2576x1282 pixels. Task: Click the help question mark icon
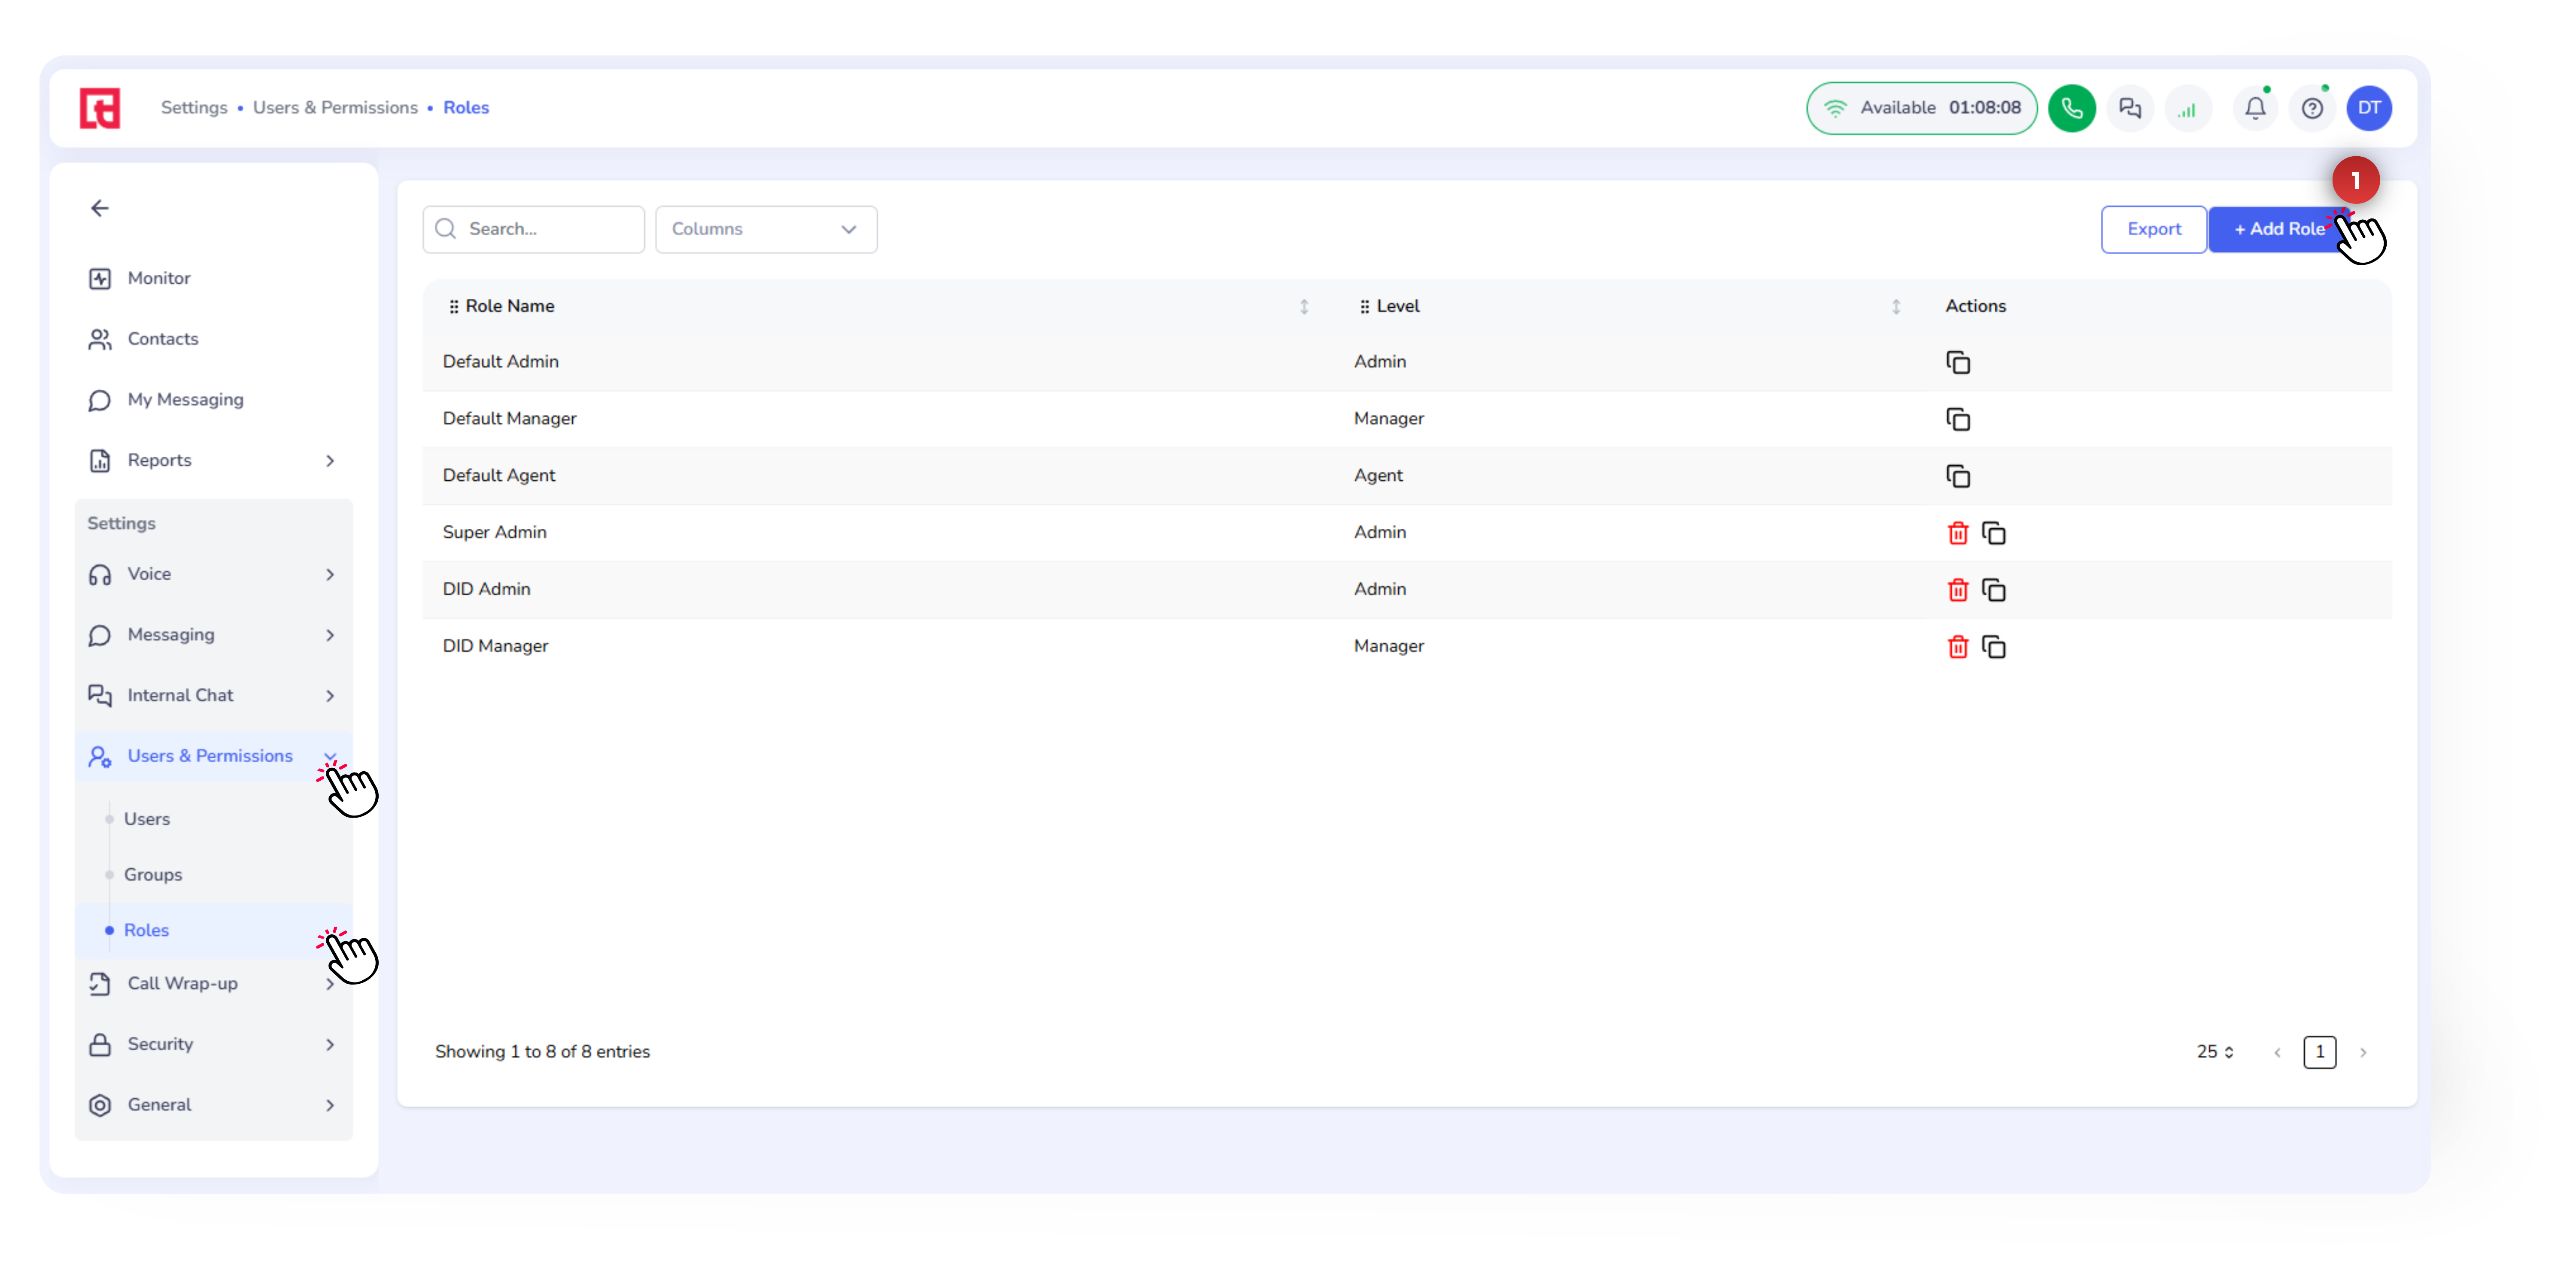click(2312, 108)
